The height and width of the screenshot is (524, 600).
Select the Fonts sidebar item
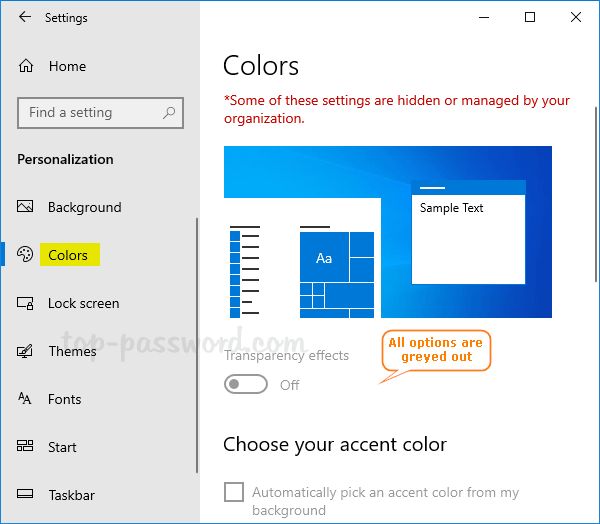[x=64, y=399]
